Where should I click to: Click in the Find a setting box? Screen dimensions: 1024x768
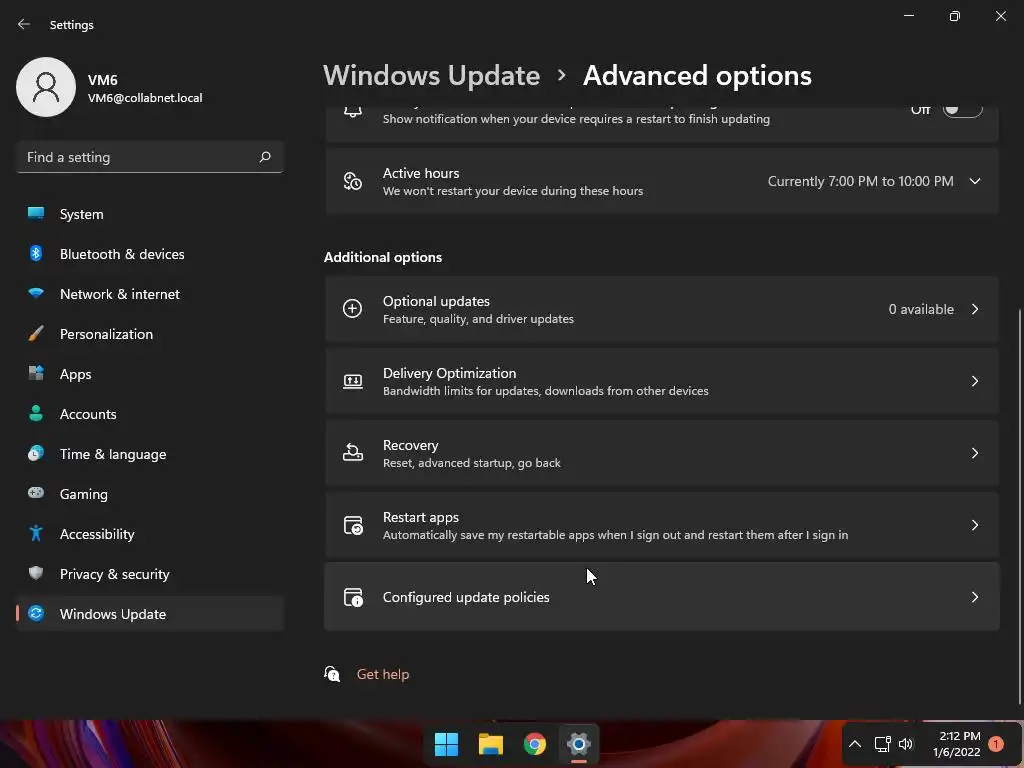point(150,157)
